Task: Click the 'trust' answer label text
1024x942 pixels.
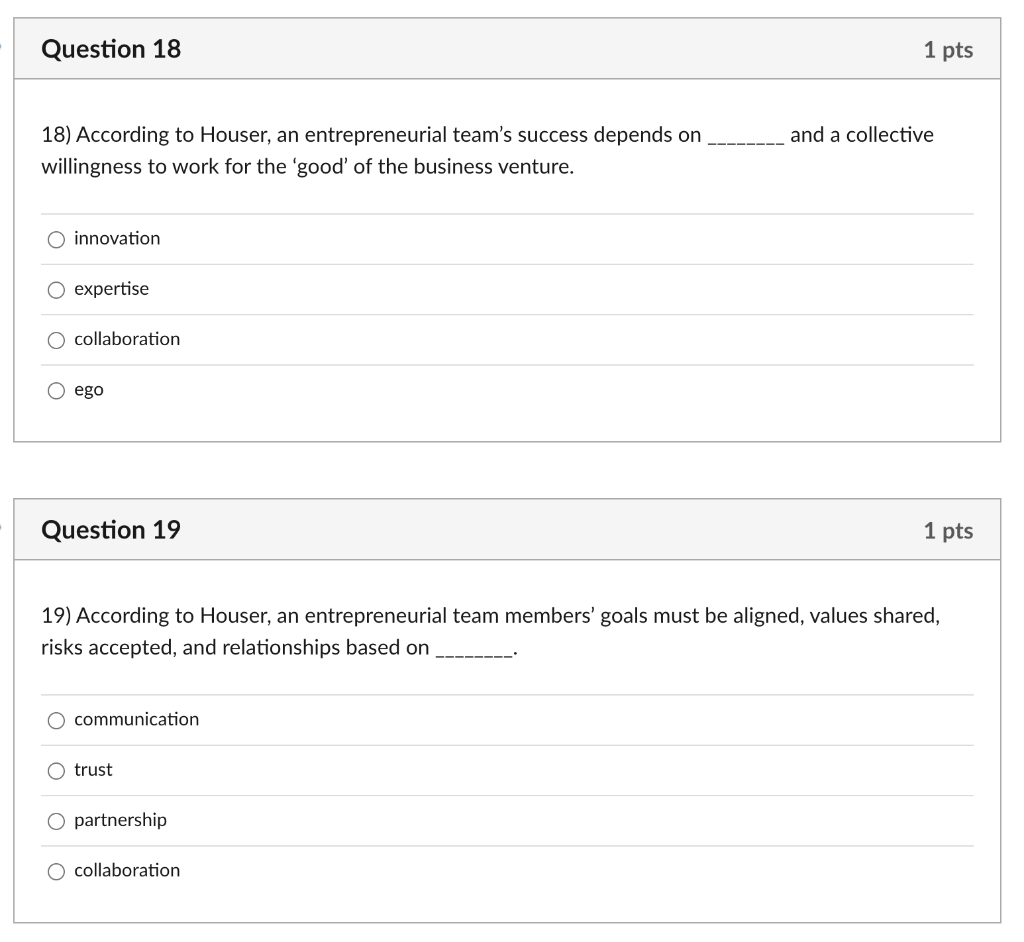Action: [94, 770]
